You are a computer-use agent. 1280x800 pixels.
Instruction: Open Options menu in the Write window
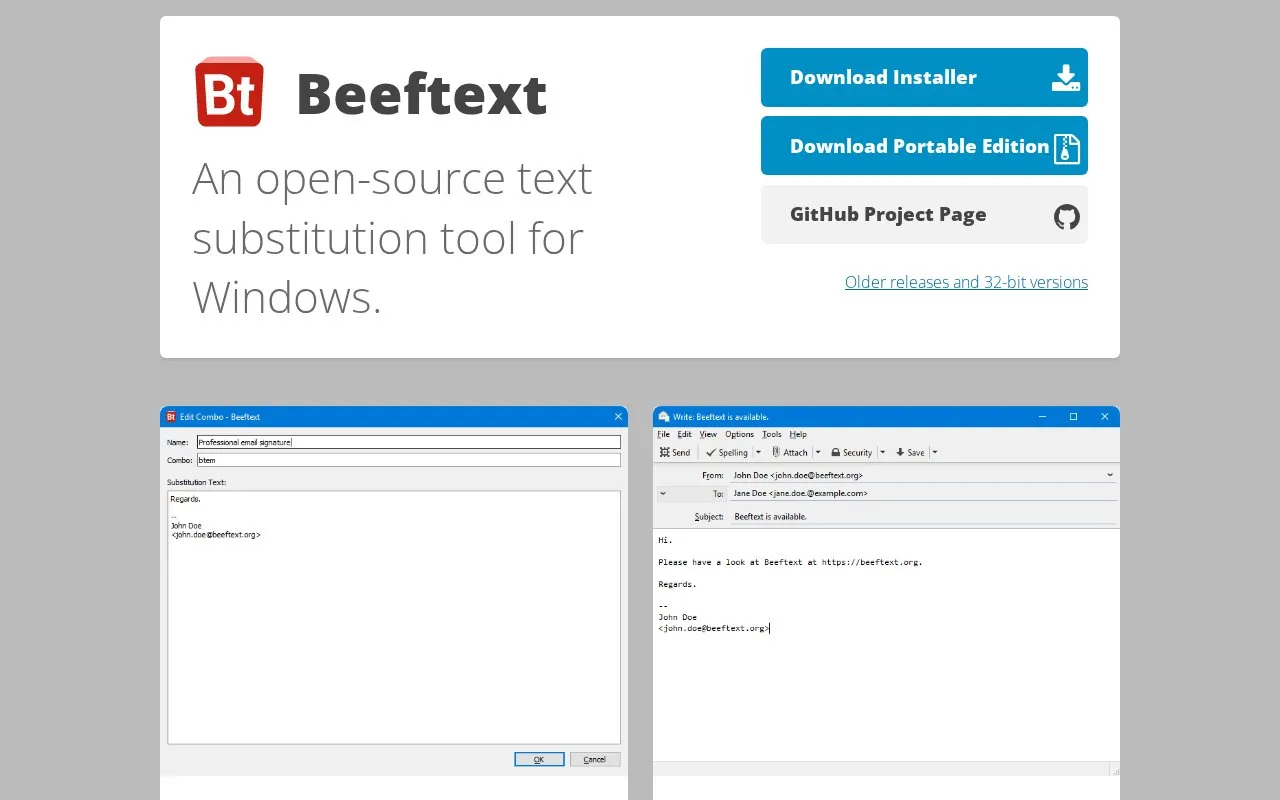[739, 434]
